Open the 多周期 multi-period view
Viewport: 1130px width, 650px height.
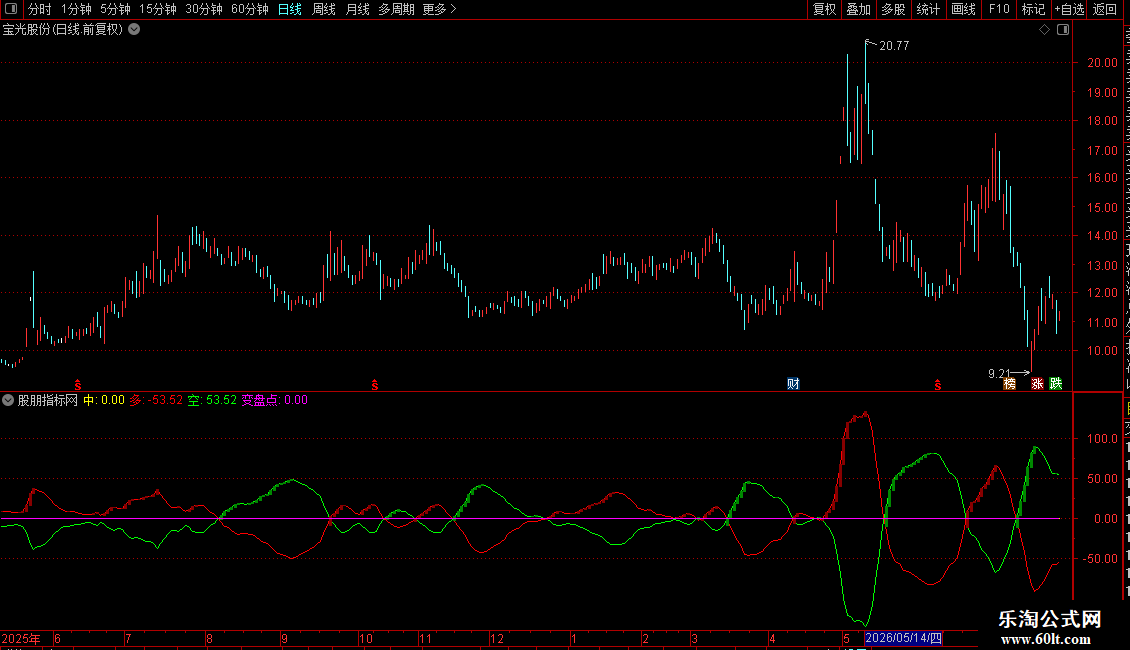click(x=396, y=9)
